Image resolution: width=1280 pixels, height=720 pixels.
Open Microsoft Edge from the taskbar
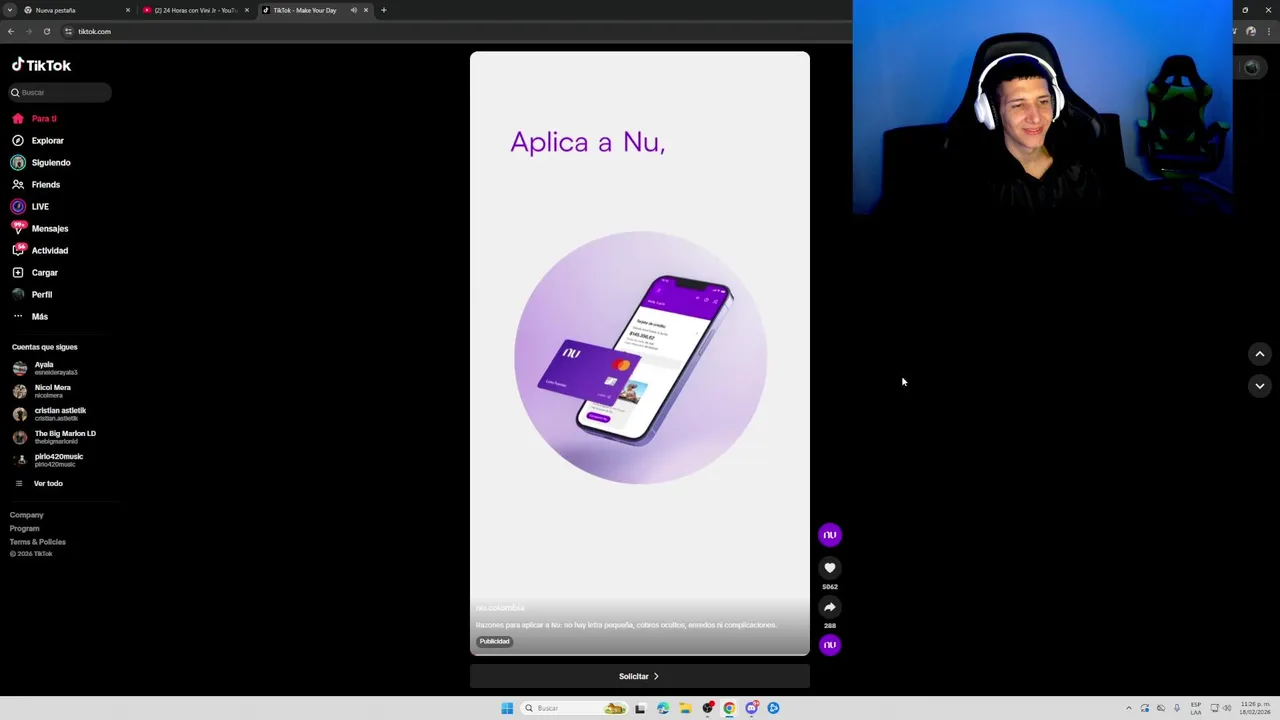(x=663, y=708)
